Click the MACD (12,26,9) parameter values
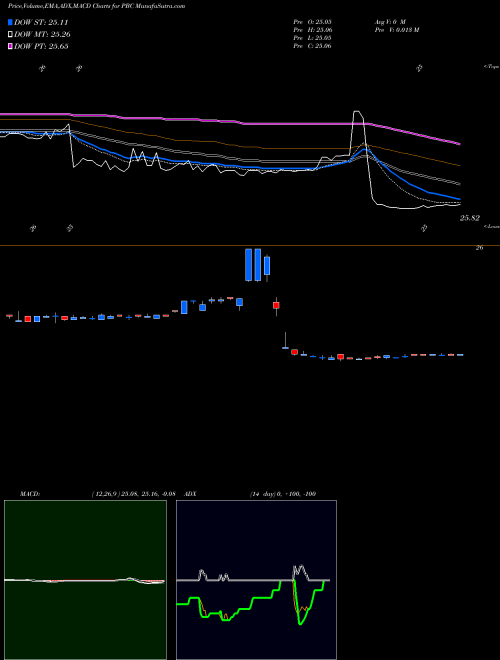The width and height of the screenshot is (500, 660). [133, 494]
